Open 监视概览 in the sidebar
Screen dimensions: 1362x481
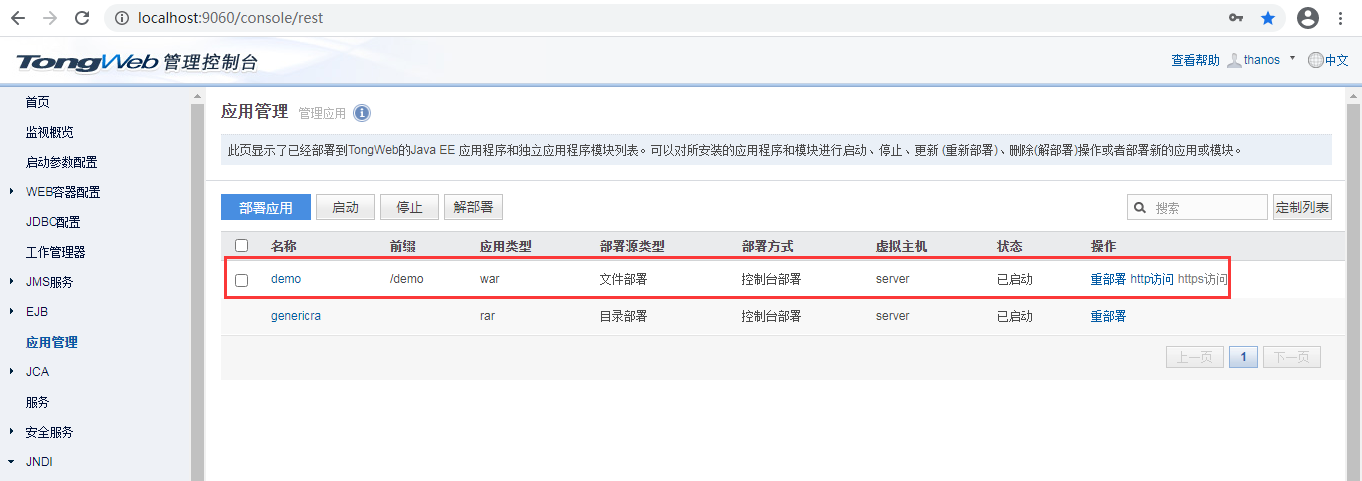click(49, 132)
